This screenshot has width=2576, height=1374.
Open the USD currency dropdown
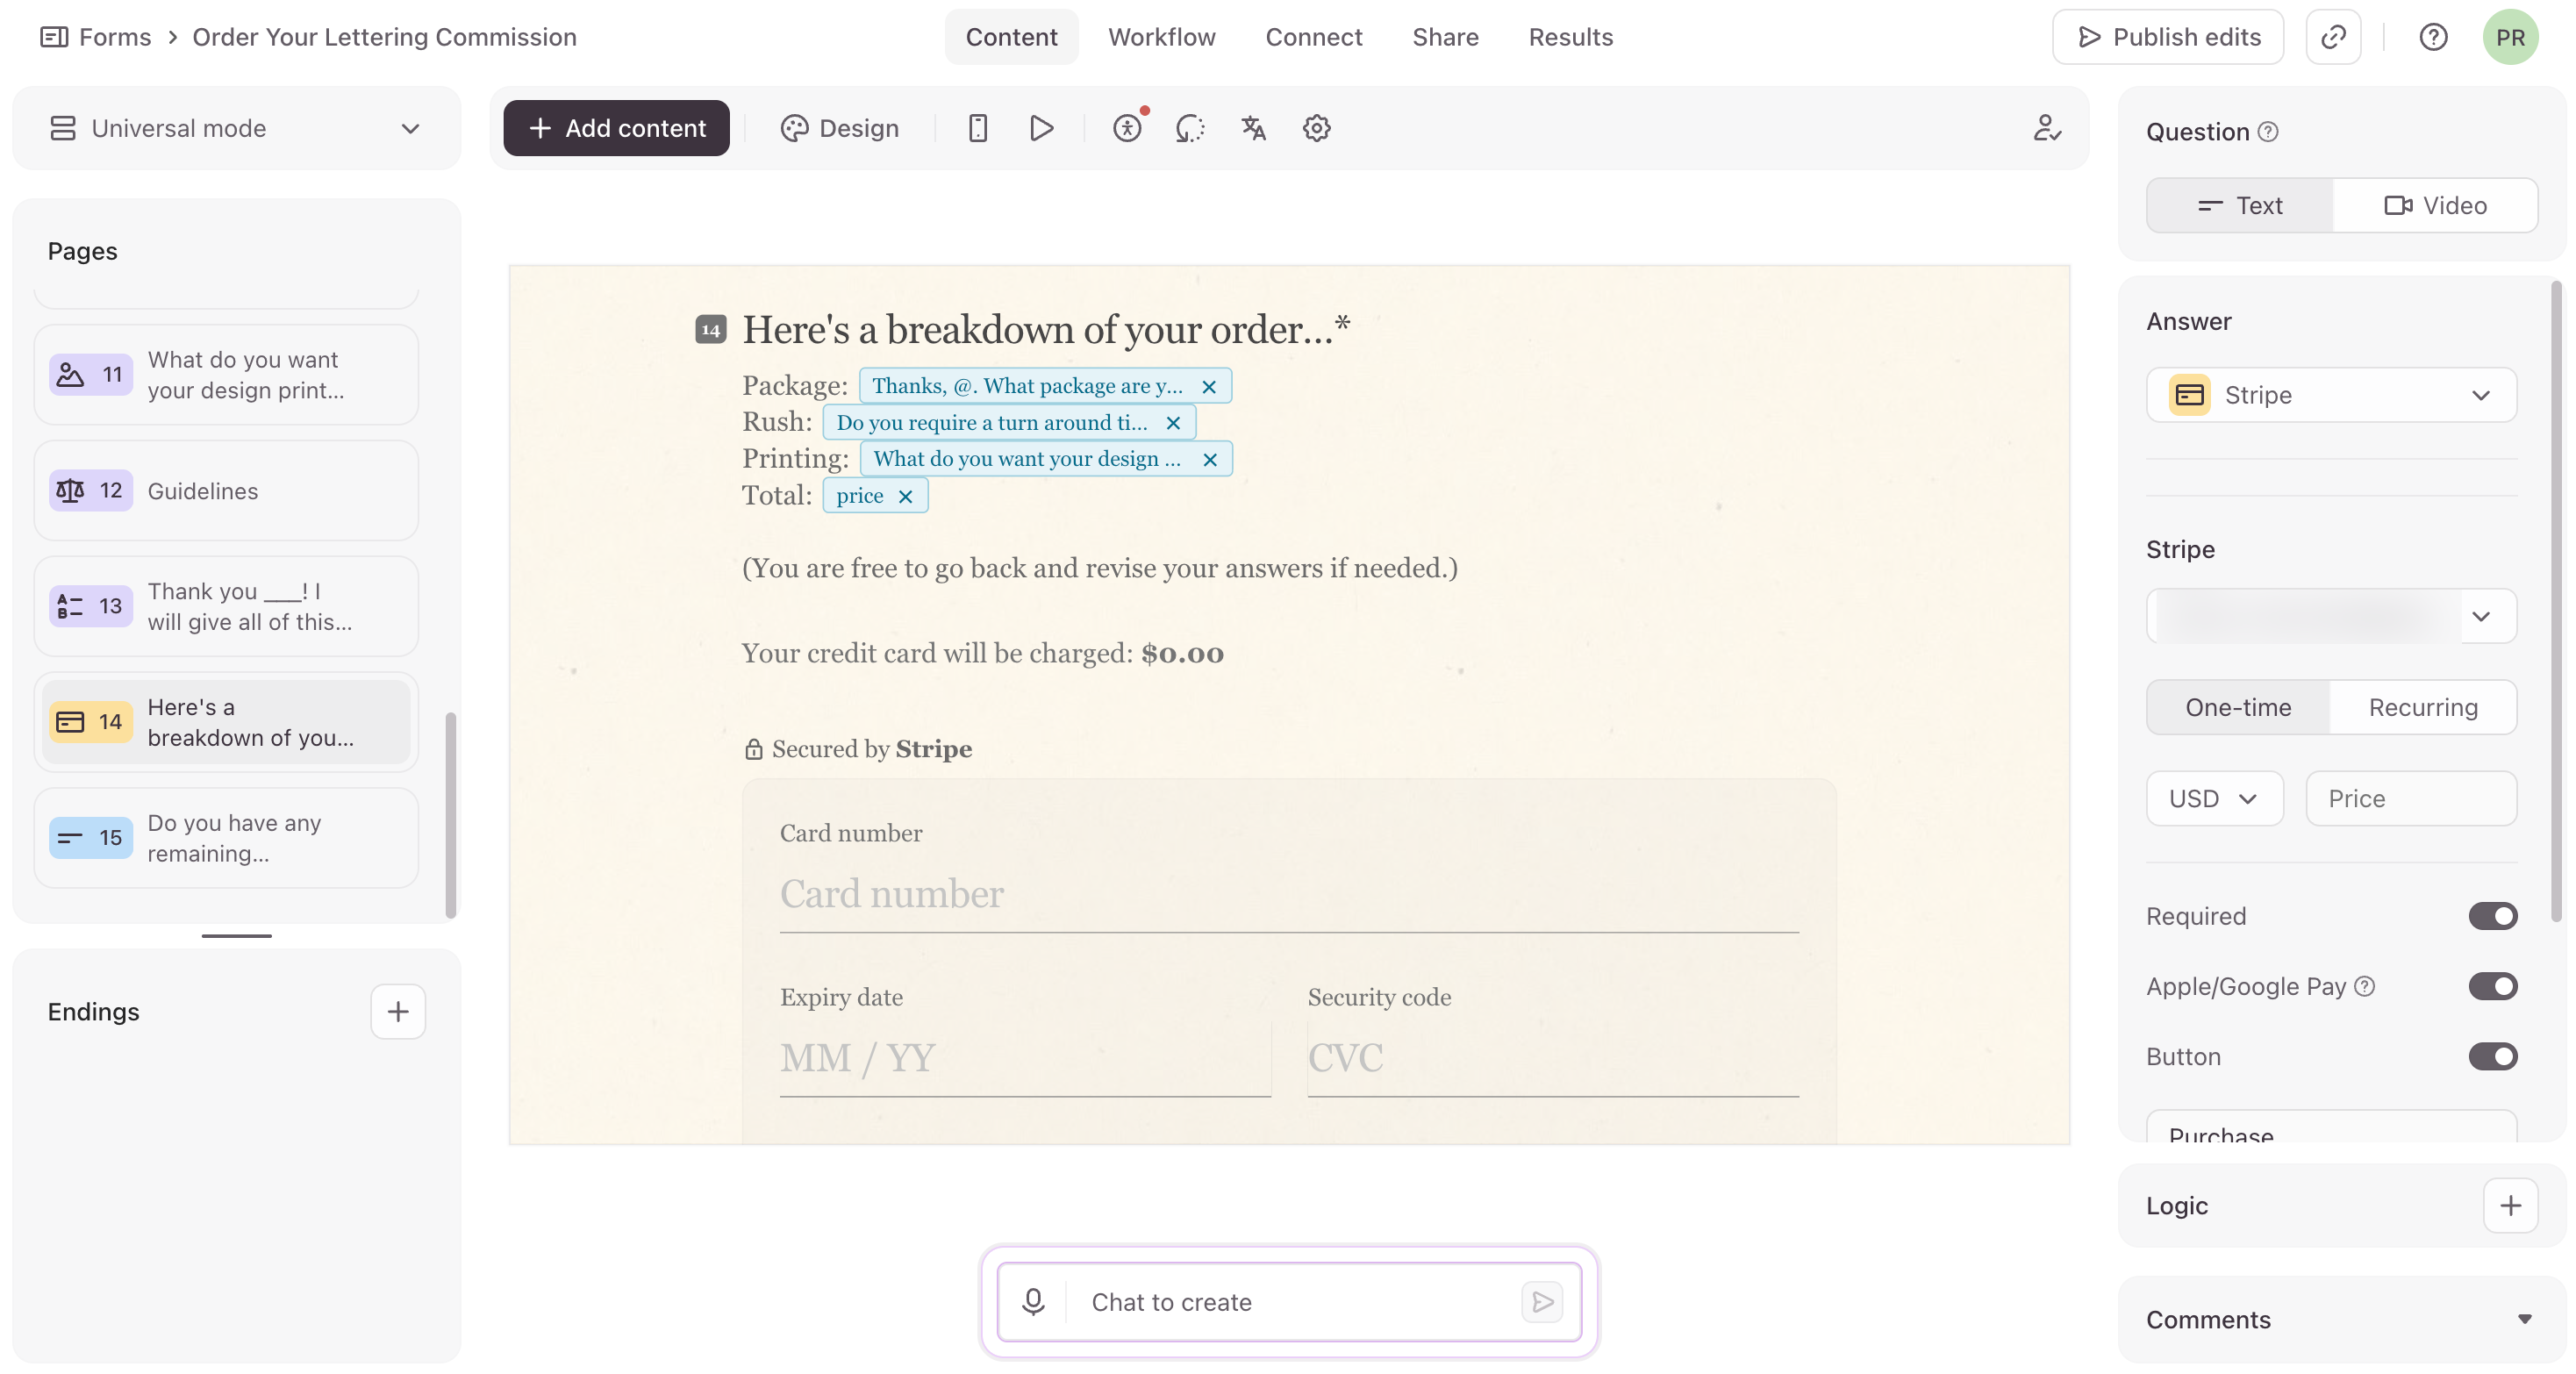[2214, 798]
